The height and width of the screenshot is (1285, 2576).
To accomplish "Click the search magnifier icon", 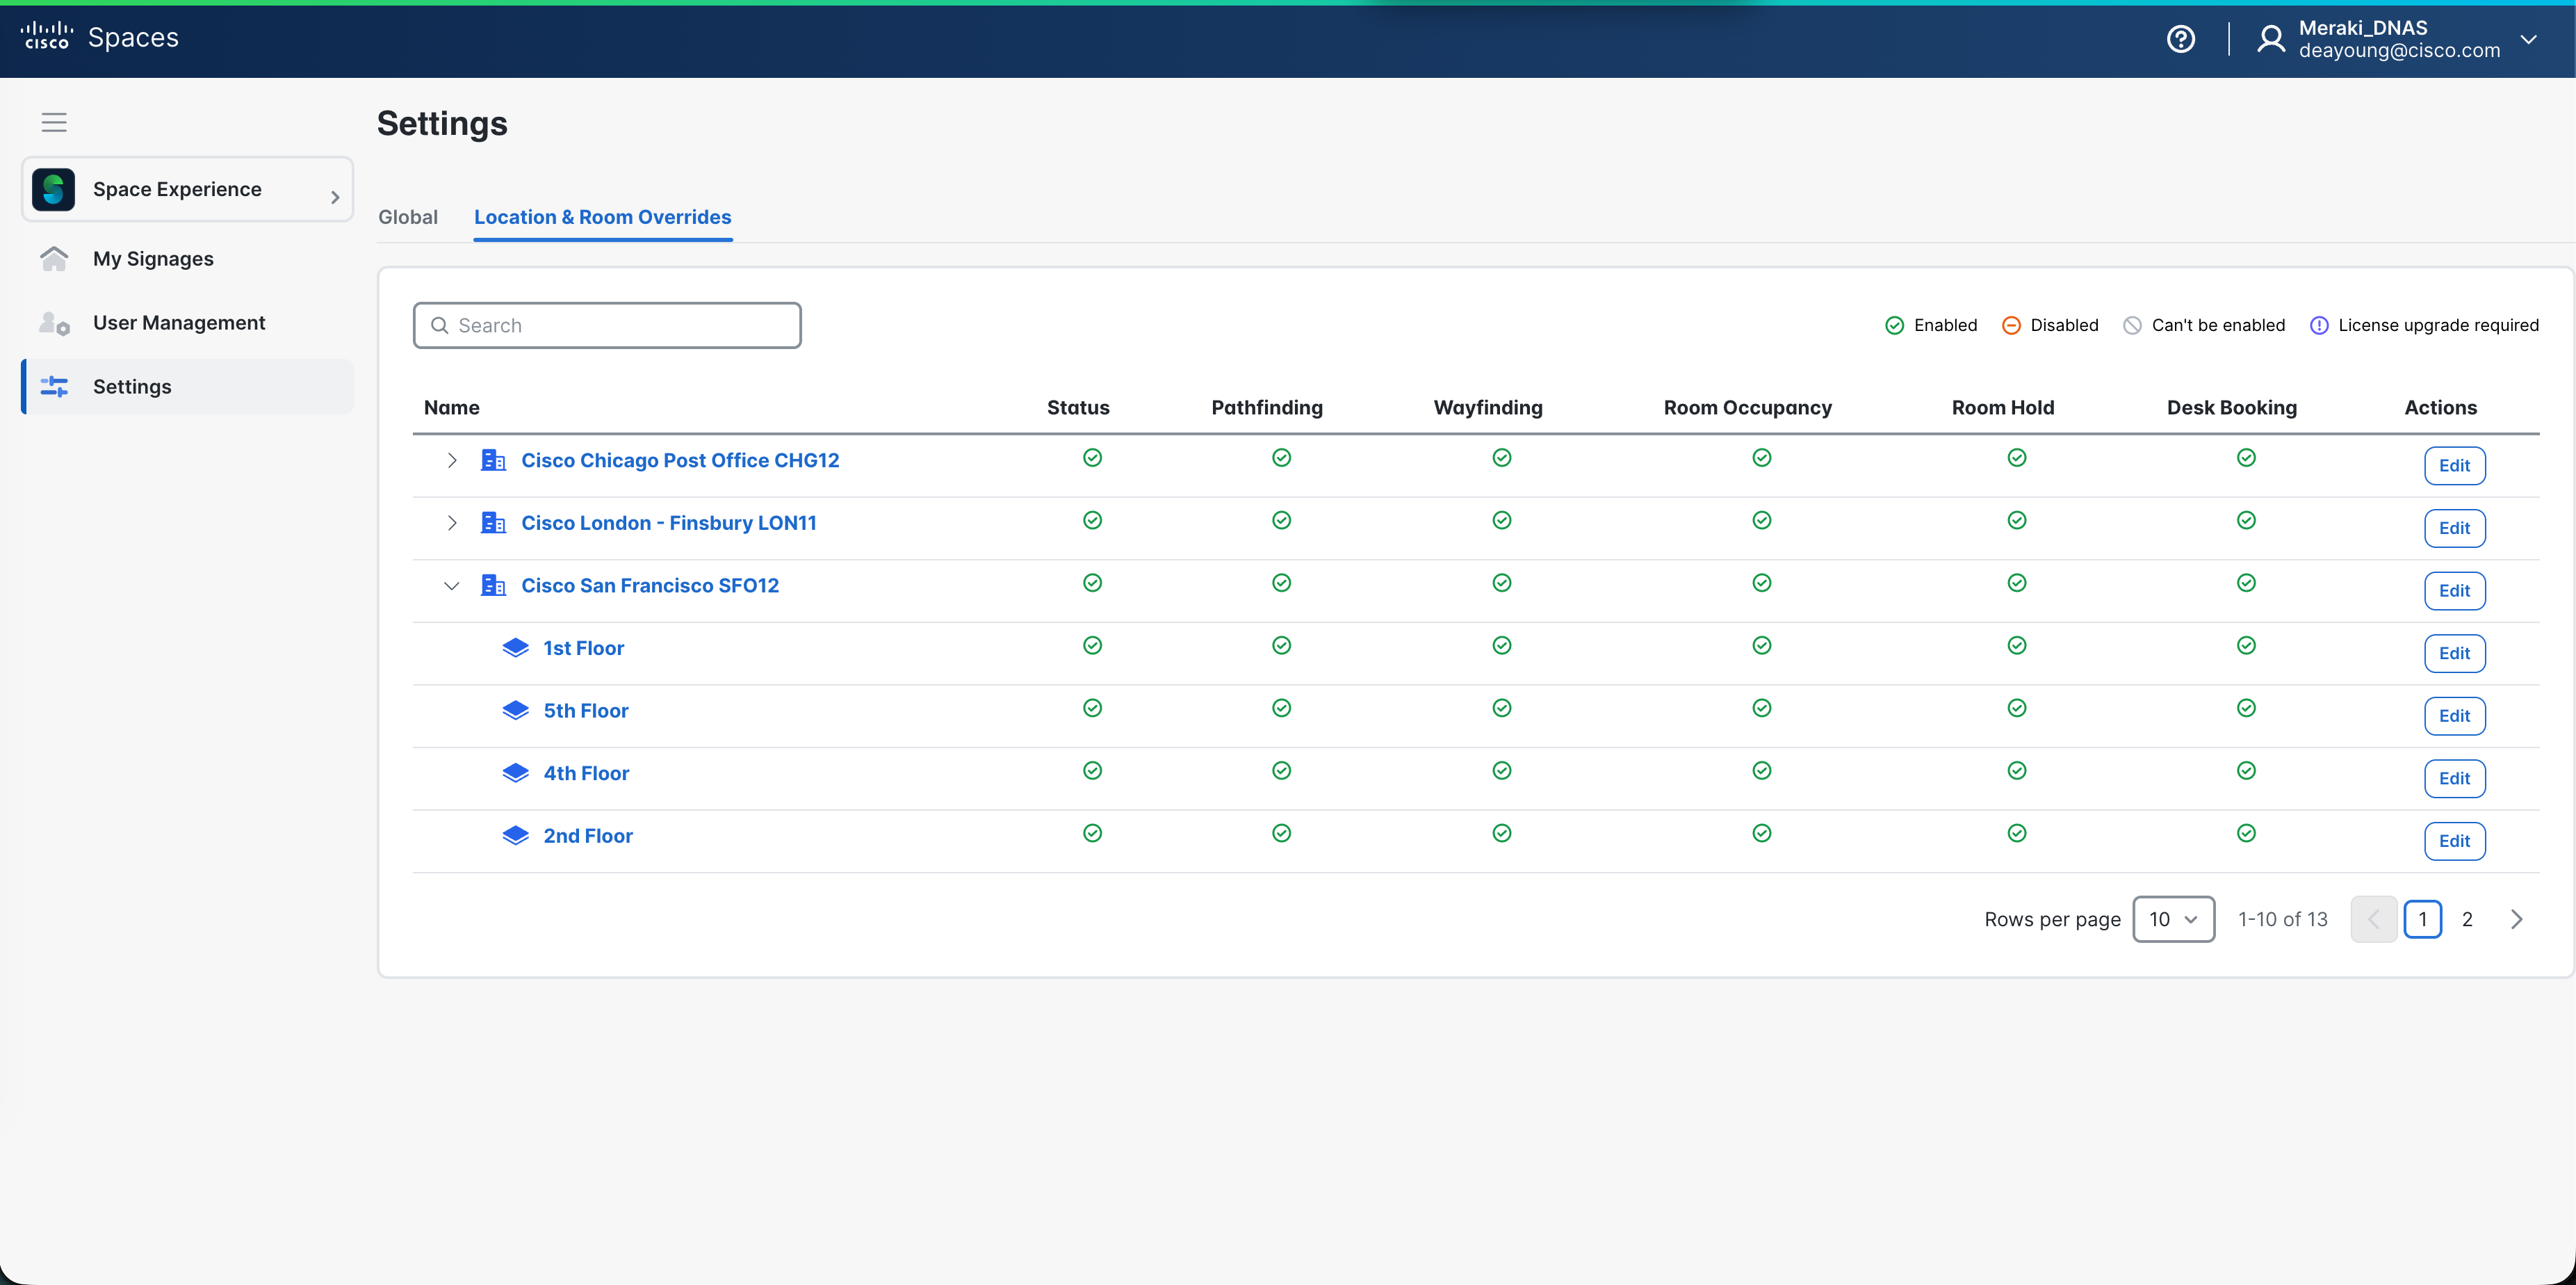I will click(x=439, y=325).
